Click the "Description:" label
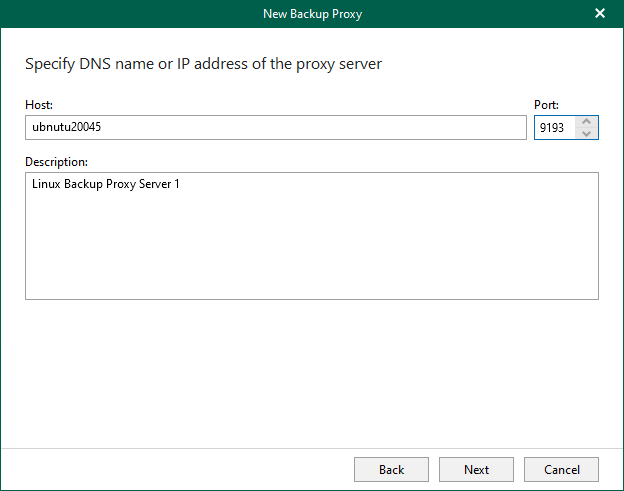The width and height of the screenshot is (624, 491). point(56,161)
